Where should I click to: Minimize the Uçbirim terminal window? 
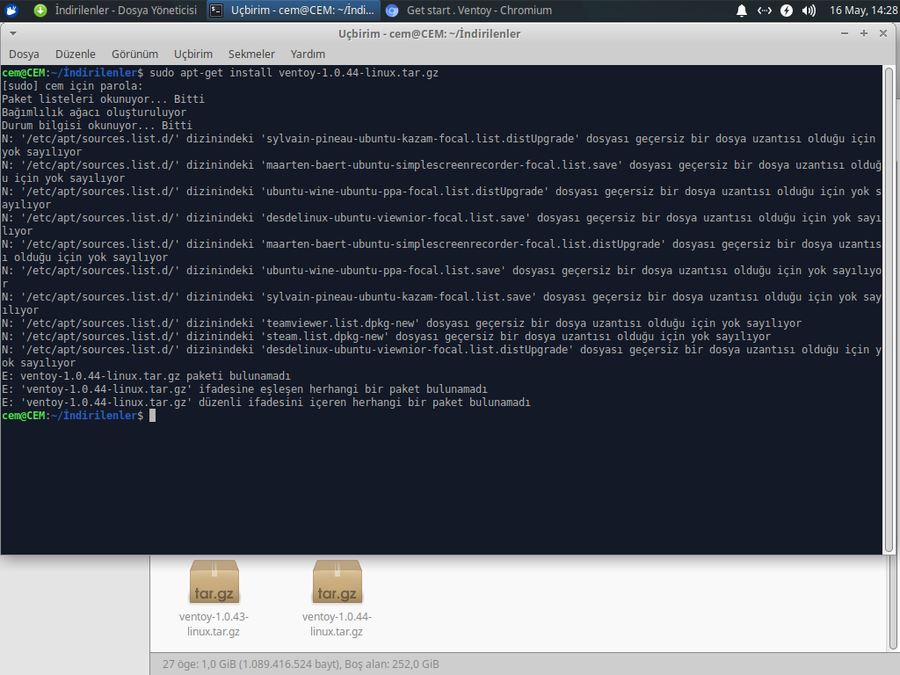844,34
